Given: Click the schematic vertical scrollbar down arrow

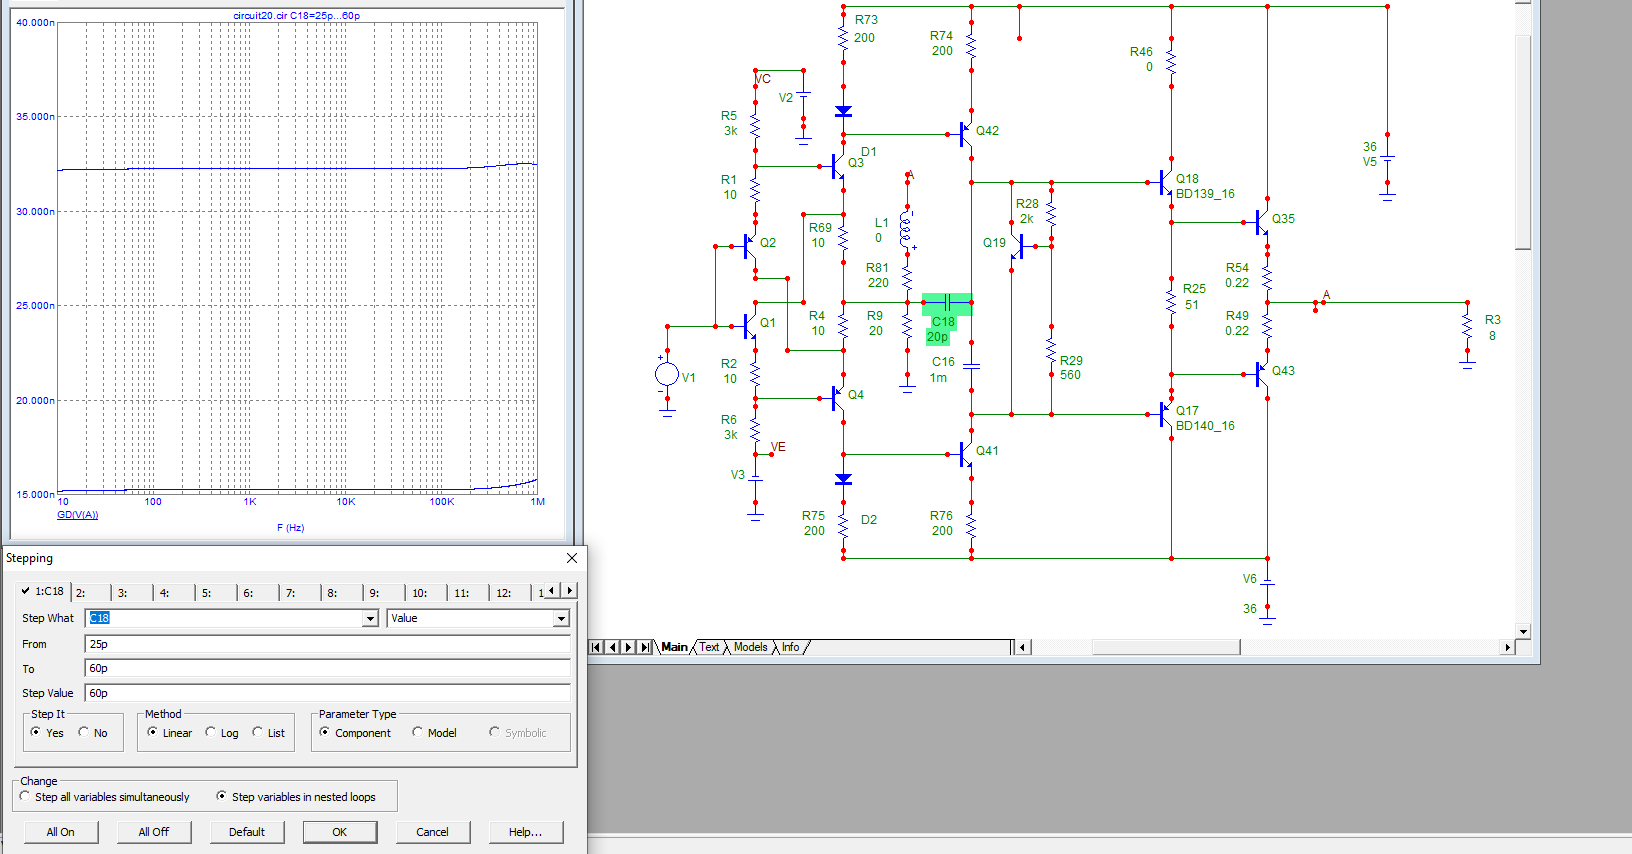Looking at the screenshot, I should point(1523,631).
